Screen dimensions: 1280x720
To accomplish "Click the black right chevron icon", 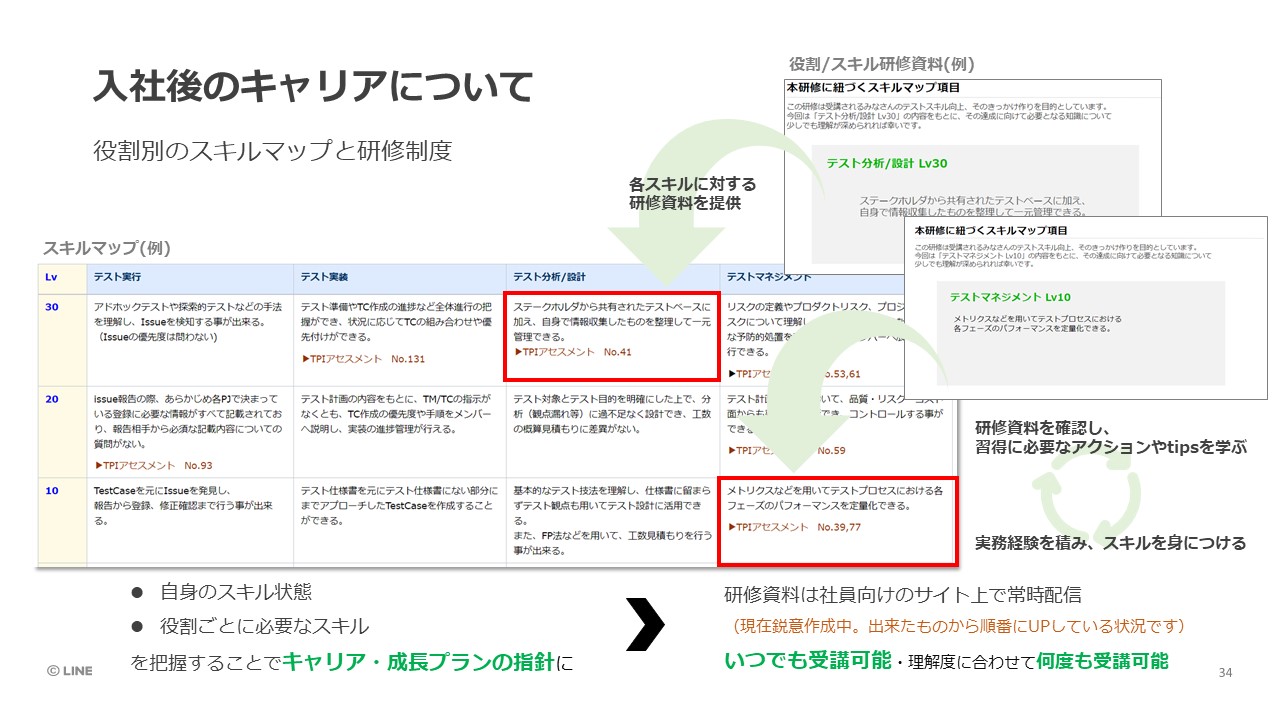I will pyautogui.click(x=646, y=625).
